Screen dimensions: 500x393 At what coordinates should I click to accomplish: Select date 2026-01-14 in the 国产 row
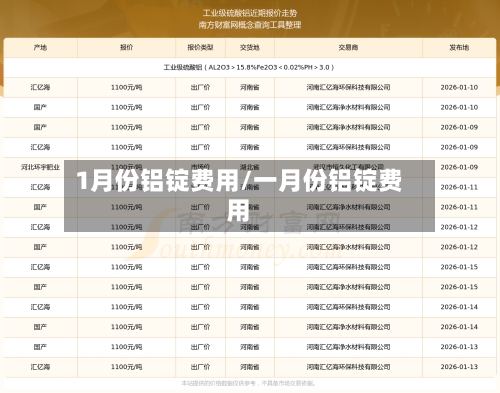pos(459,327)
